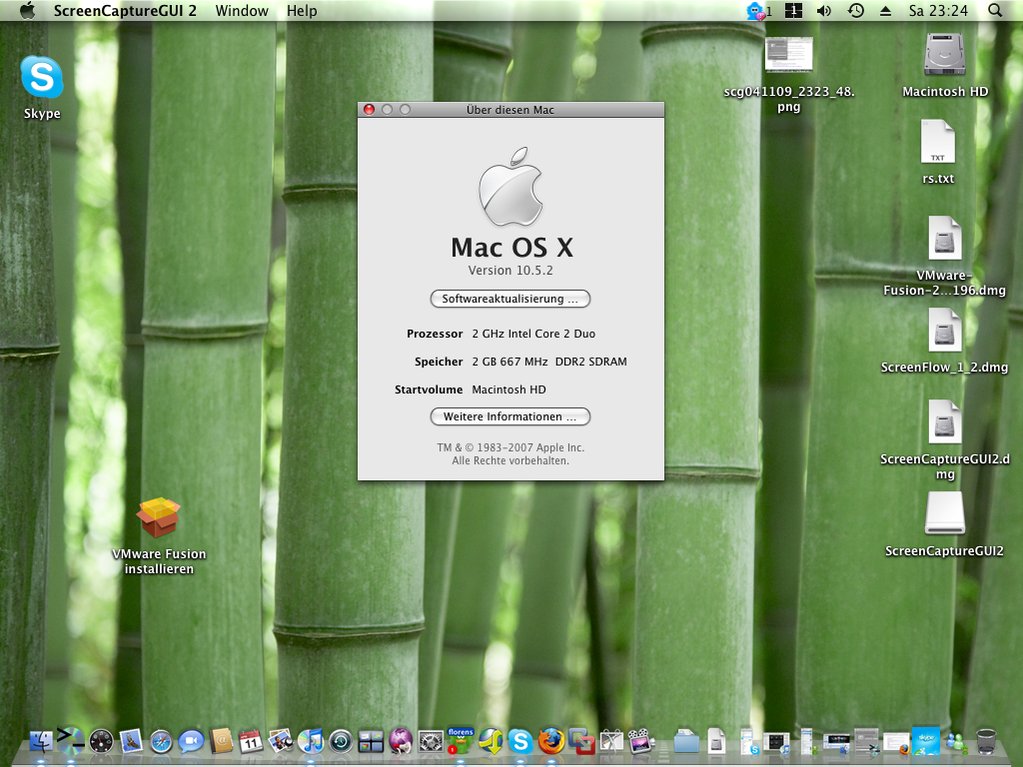Image resolution: width=1023 pixels, height=767 pixels.
Task: Launch Safari from the Dock
Action: click(x=161, y=741)
